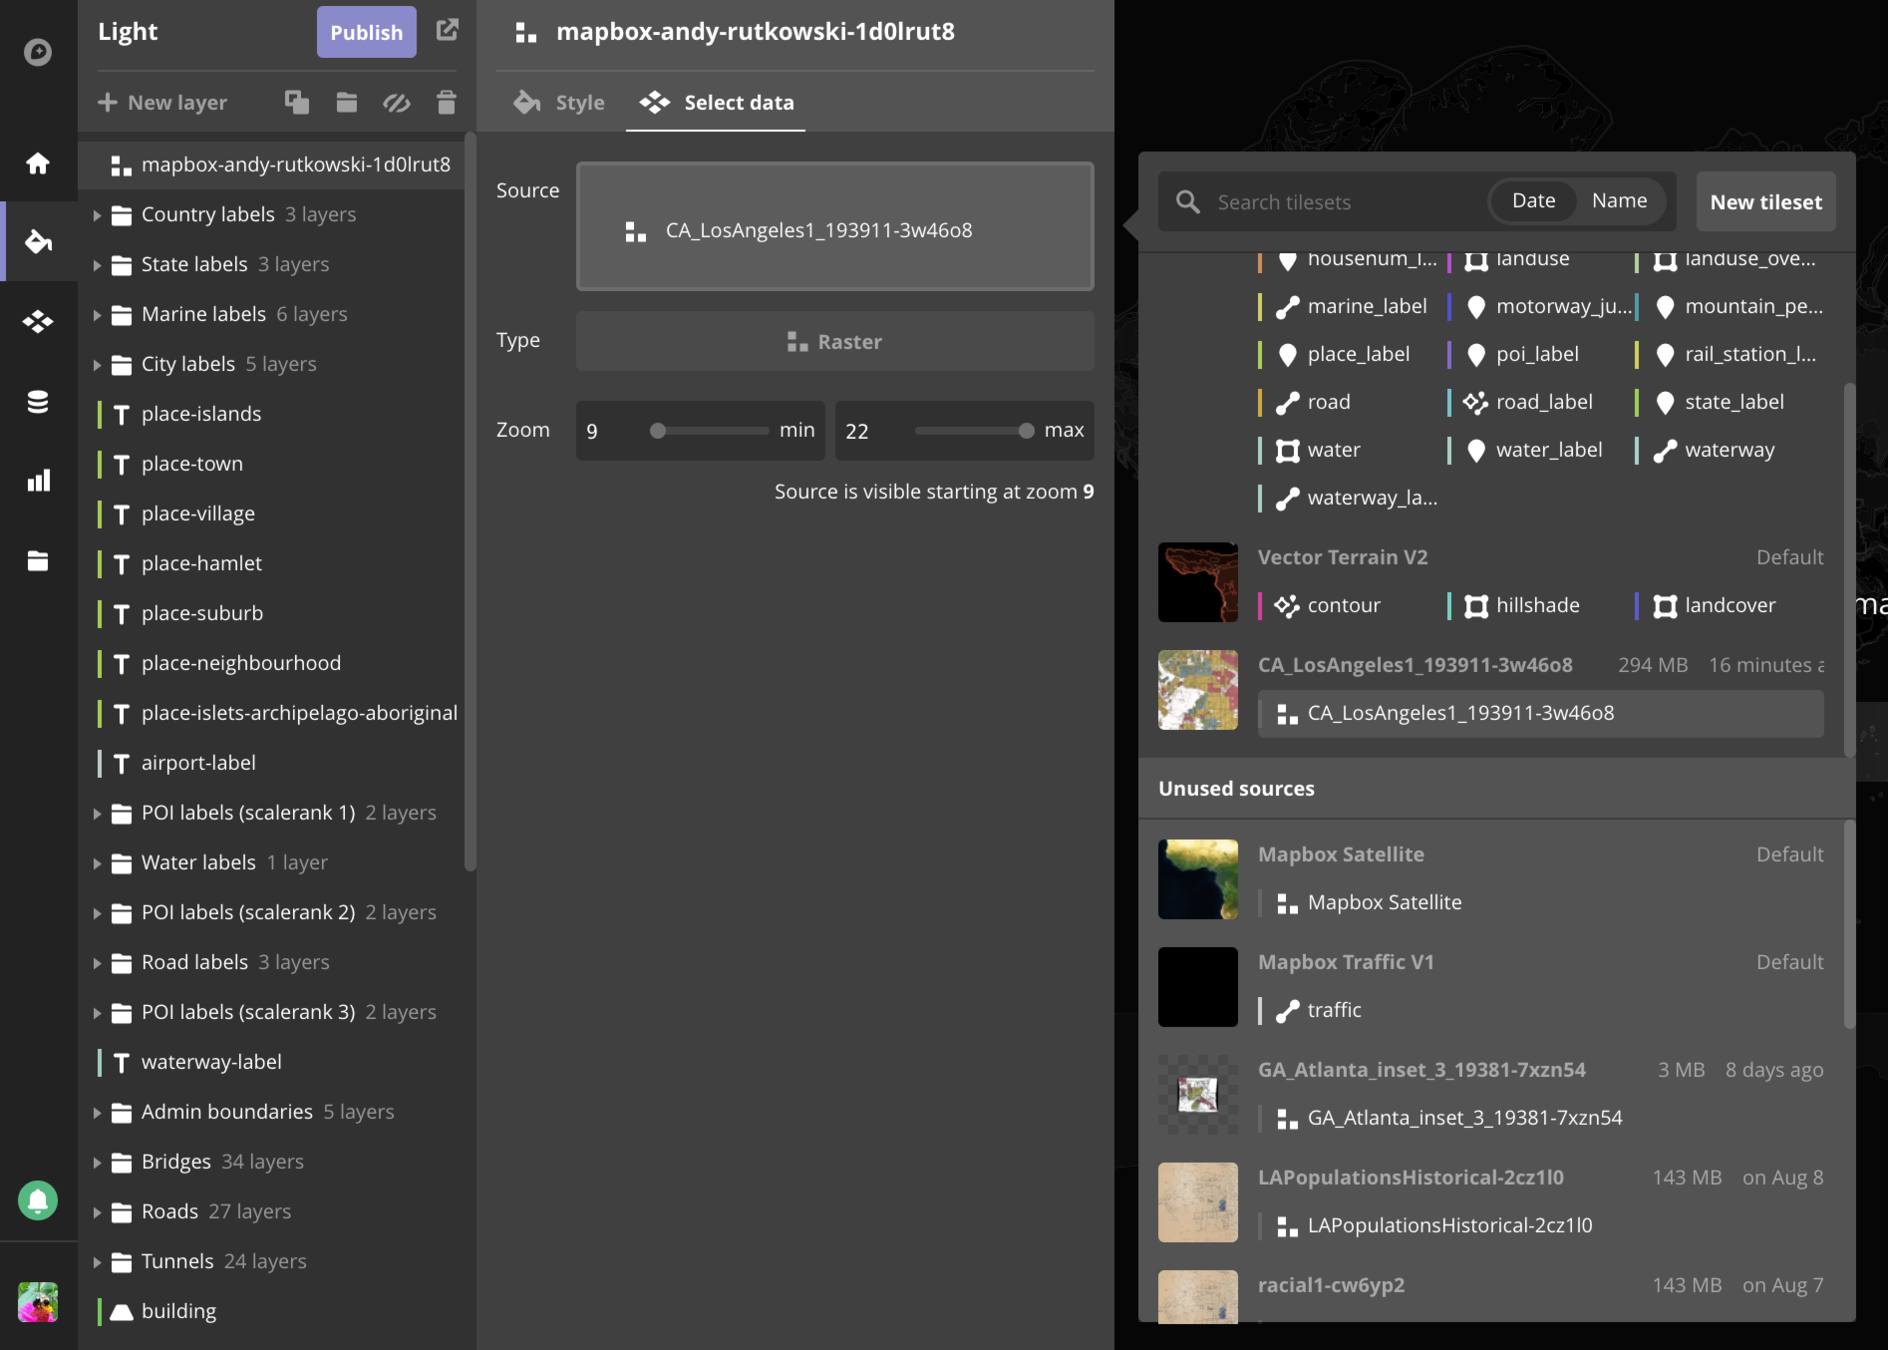
Task: Open the Mapbox Studio logo home
Action: pos(38,51)
